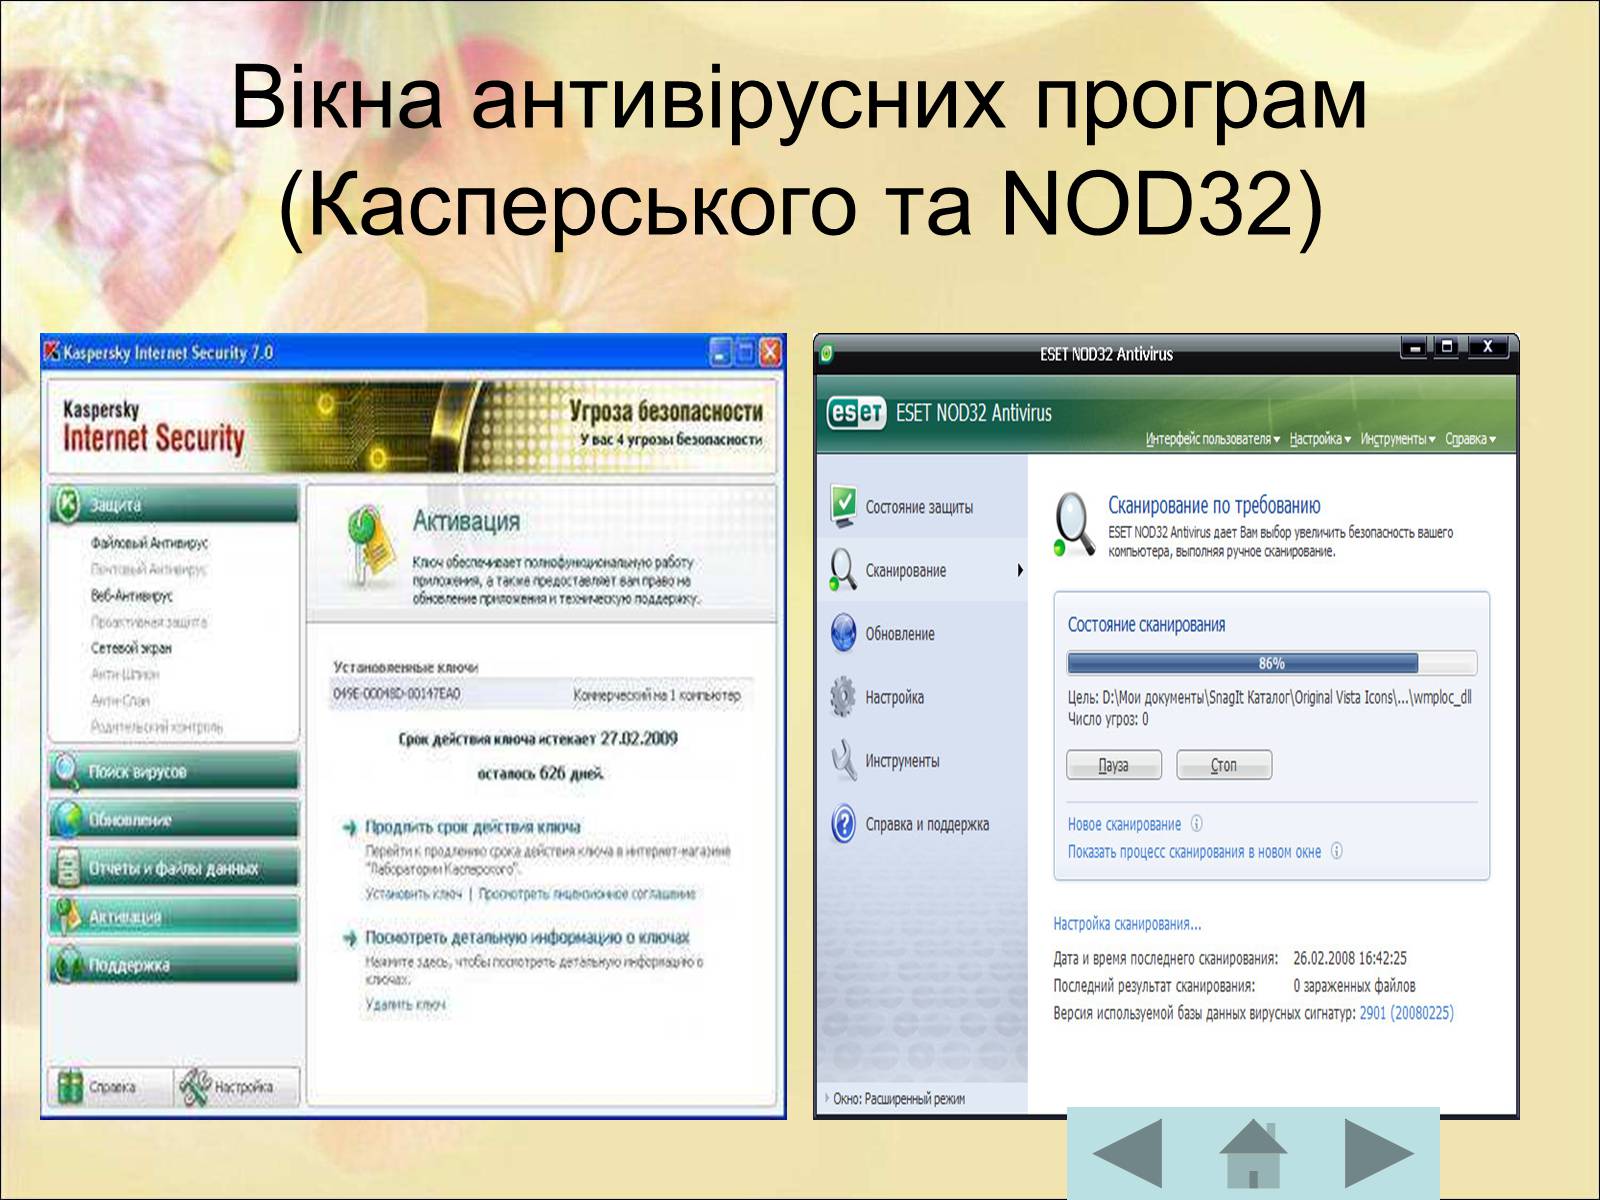Click virus signature version 2901 (20080225) link

[x=1406, y=1013]
